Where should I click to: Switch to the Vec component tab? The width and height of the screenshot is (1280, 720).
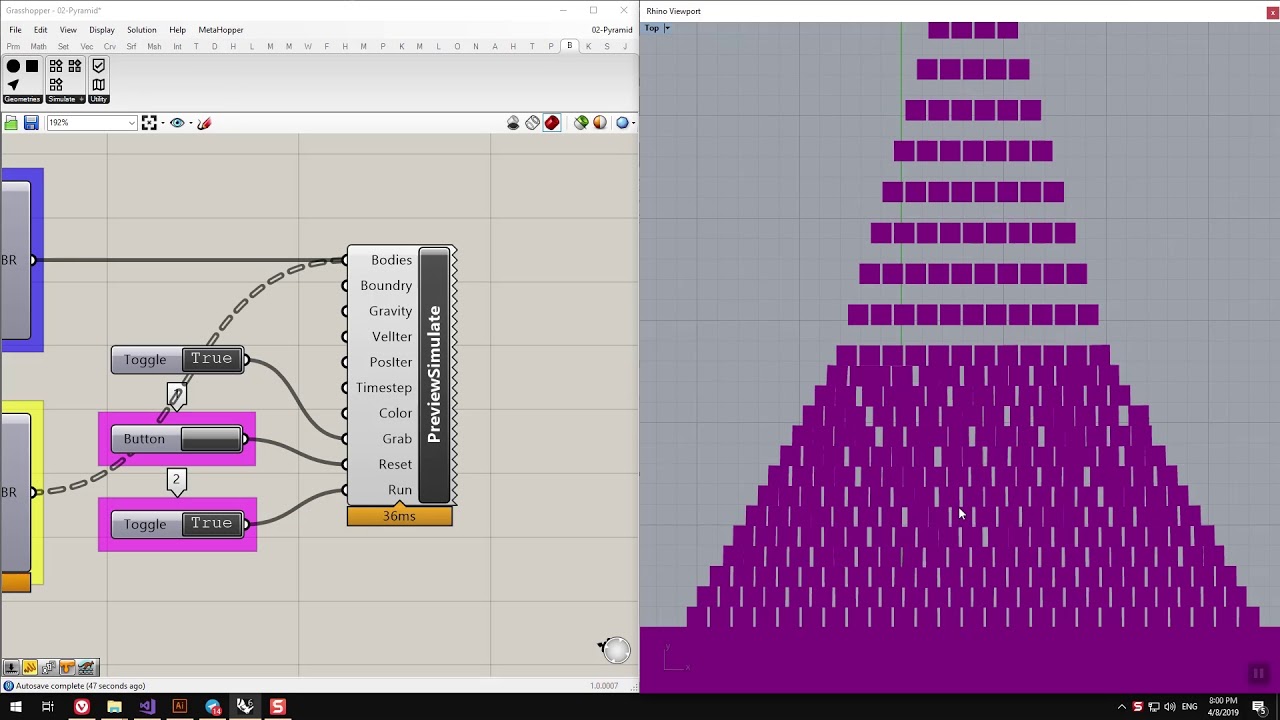click(x=87, y=47)
